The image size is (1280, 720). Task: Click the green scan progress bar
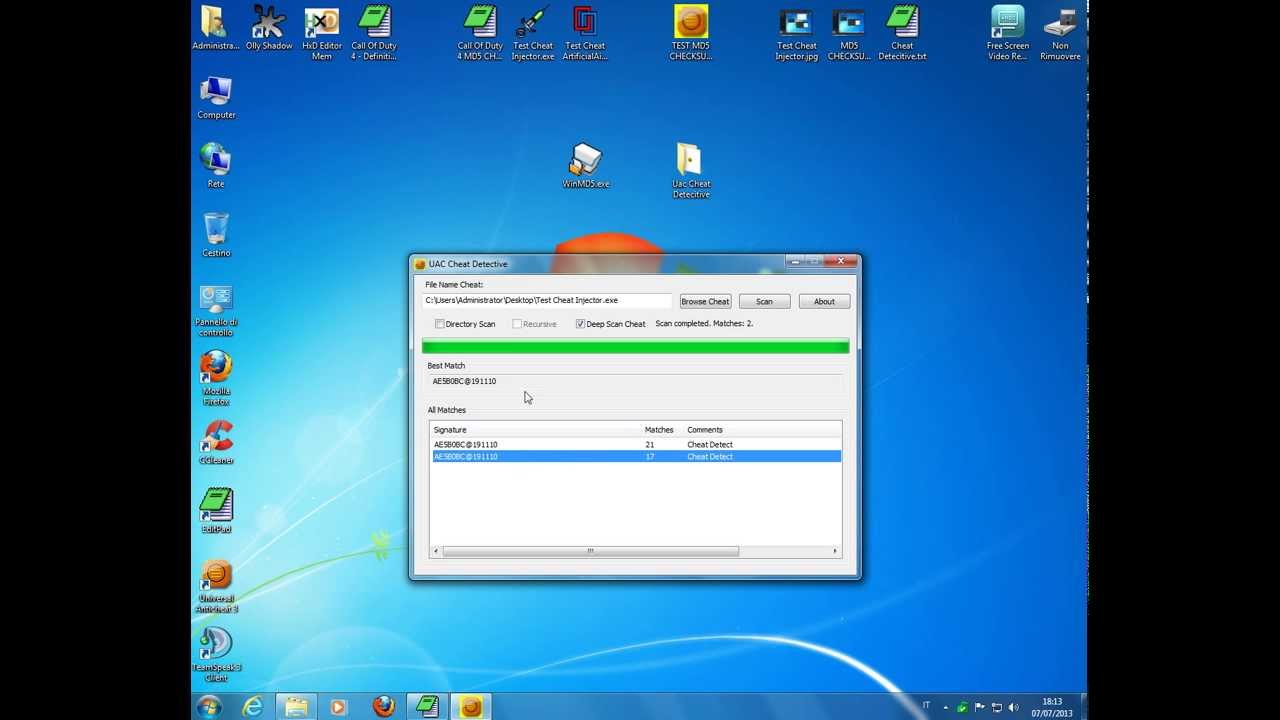pos(636,346)
